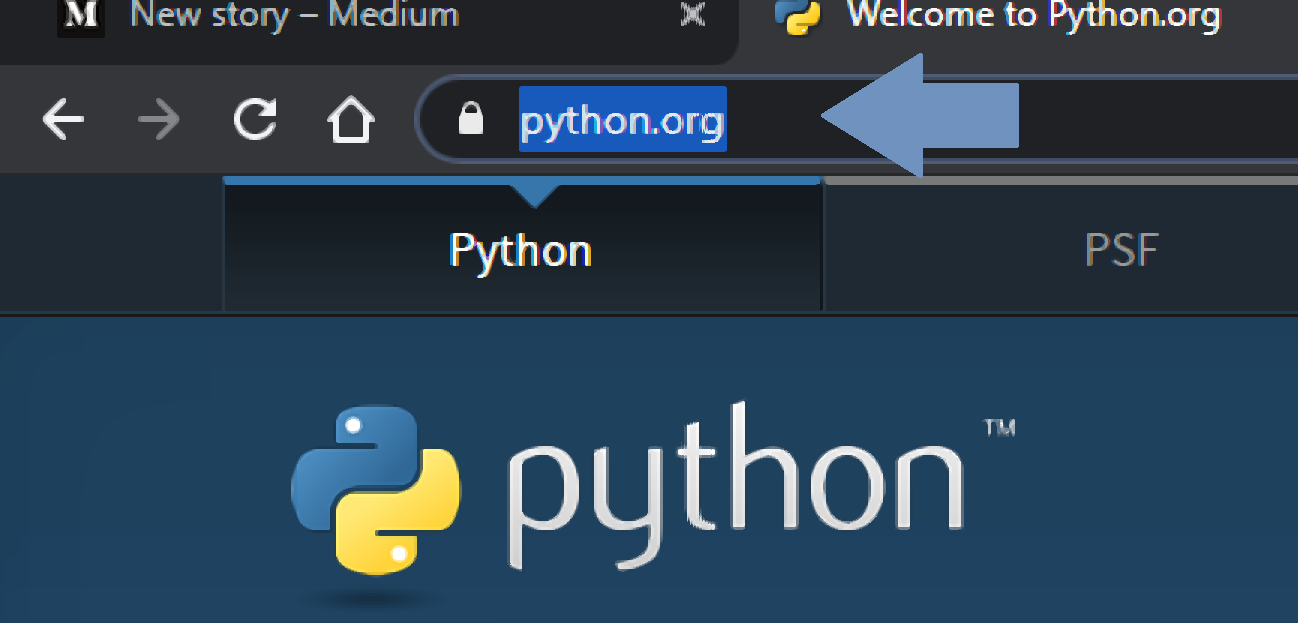This screenshot has width=1298, height=623.
Task: Close the New story – Medium tab
Action: (x=692, y=17)
